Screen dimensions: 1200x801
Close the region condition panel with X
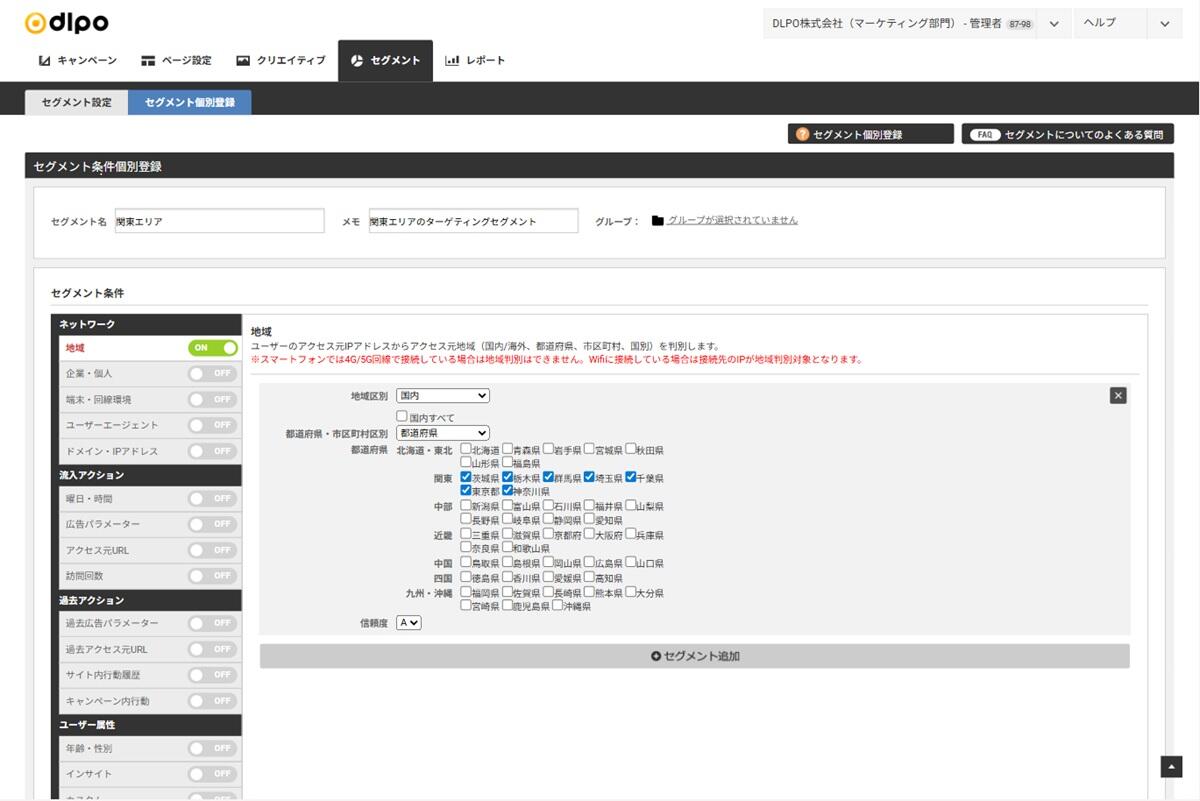(1118, 395)
